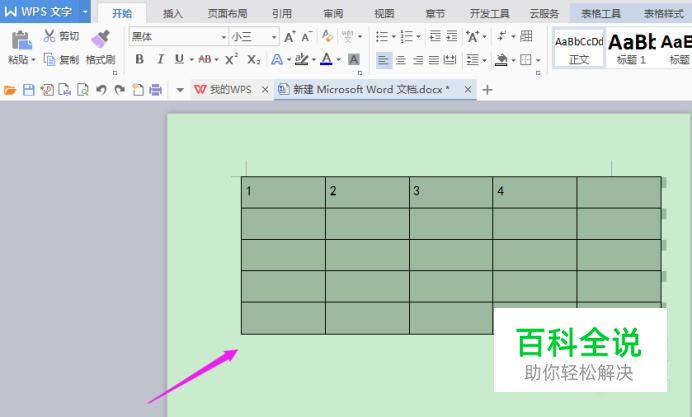The image size is (692, 417).
Task: Expand quick access toolbar dropdown
Action: 180,90
